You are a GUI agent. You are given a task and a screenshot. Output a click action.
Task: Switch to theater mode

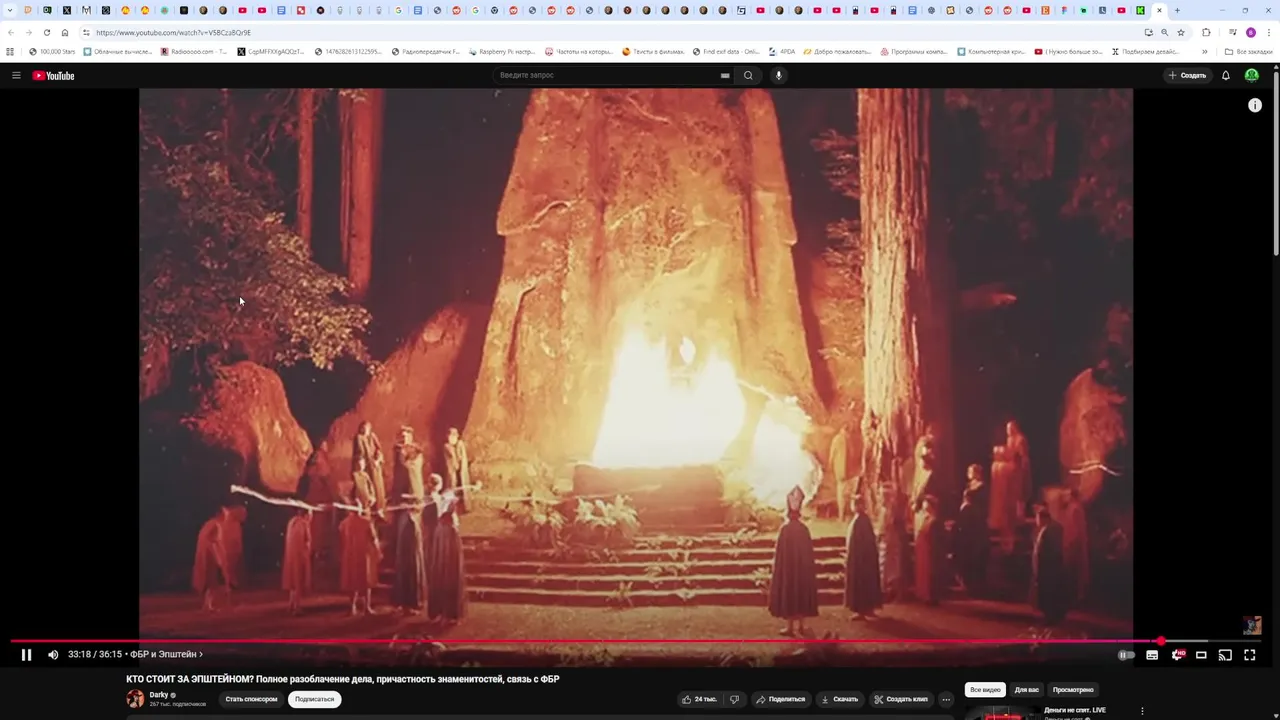coord(1201,655)
